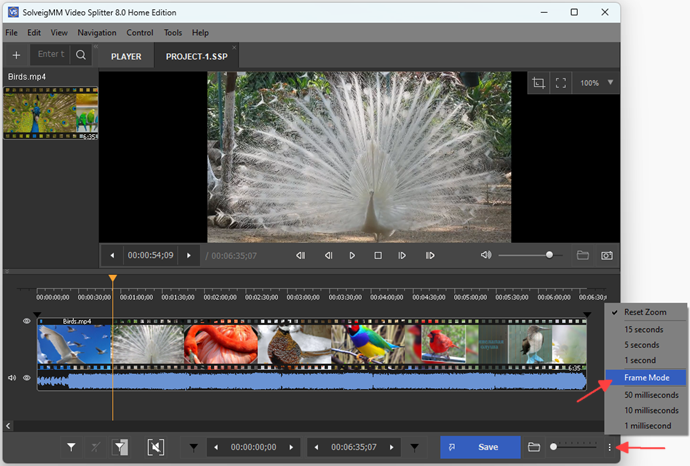
Task: Open the Navigation menu
Action: coord(97,33)
